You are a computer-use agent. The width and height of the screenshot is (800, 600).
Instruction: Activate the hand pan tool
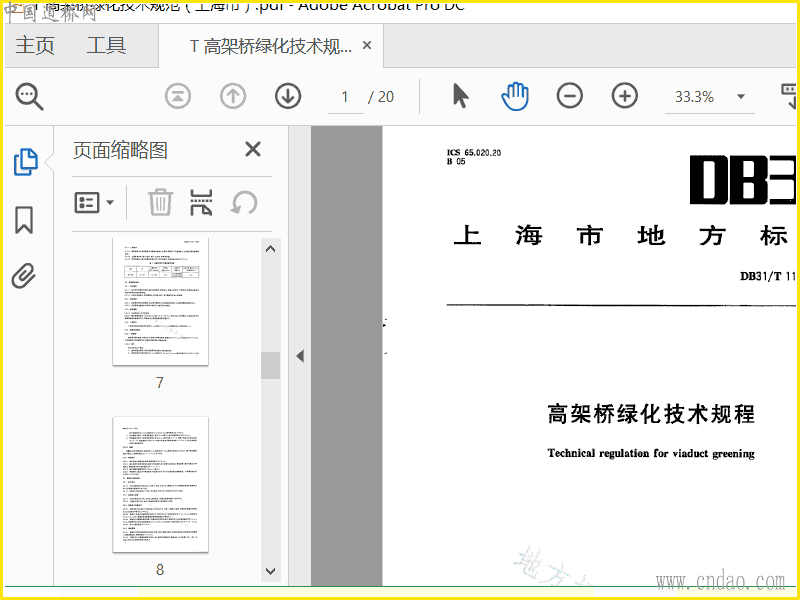click(x=515, y=96)
